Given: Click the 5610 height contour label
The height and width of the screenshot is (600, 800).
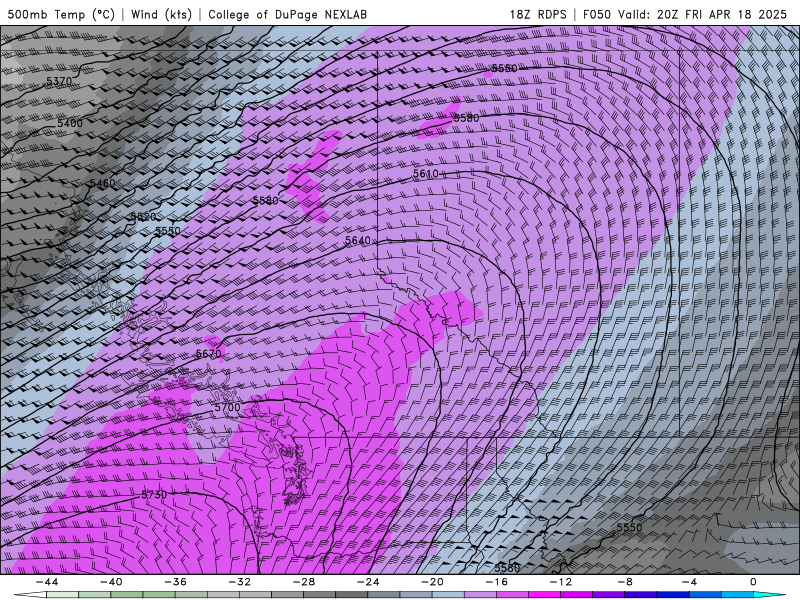Looking at the screenshot, I should pos(426,174).
